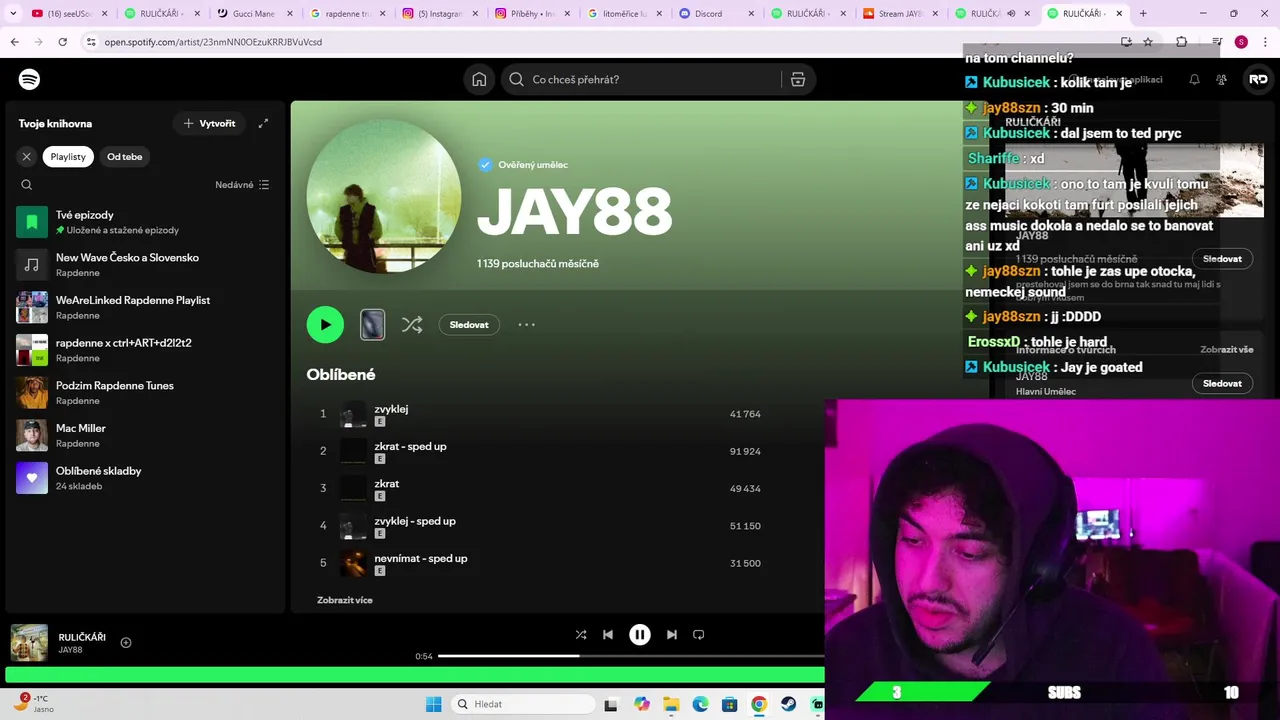The image size is (1280, 720).
Task: Skip to the next track
Action: pyautogui.click(x=672, y=634)
